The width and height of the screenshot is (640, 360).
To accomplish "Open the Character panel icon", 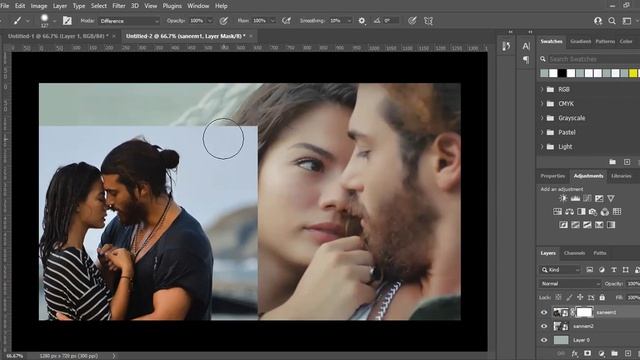I will (x=526, y=46).
